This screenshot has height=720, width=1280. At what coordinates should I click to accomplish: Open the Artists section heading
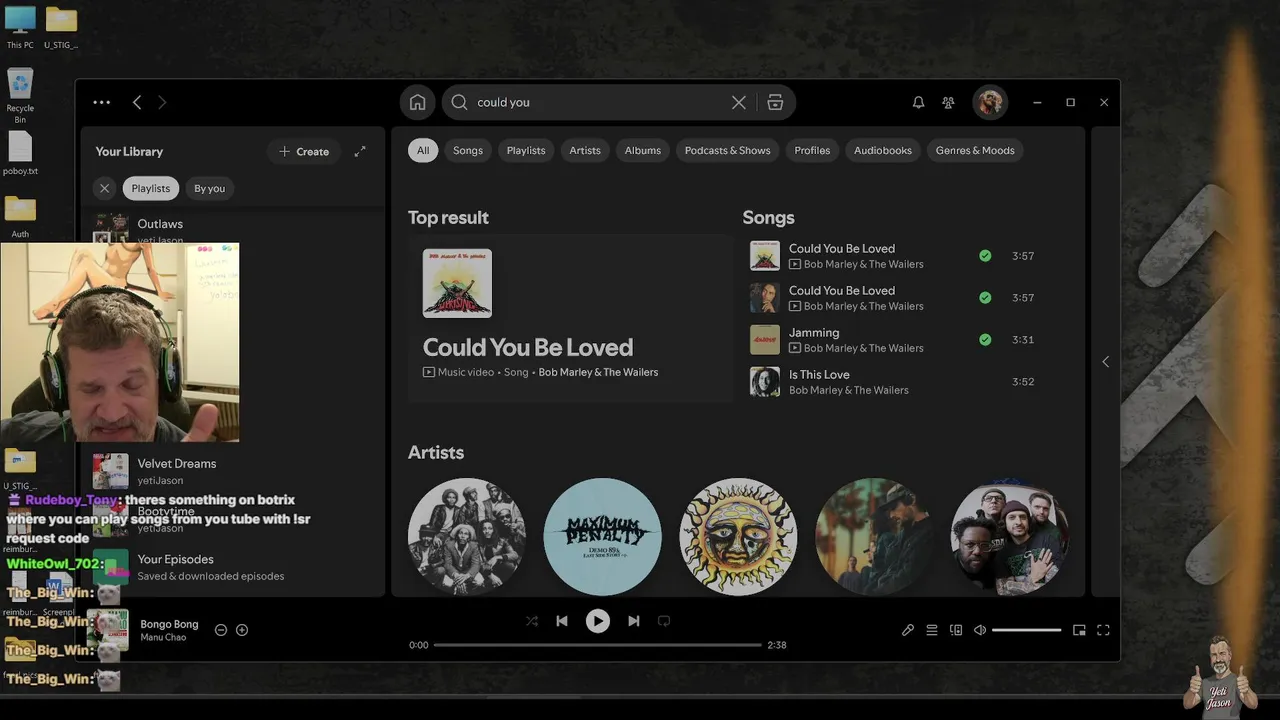coord(436,452)
